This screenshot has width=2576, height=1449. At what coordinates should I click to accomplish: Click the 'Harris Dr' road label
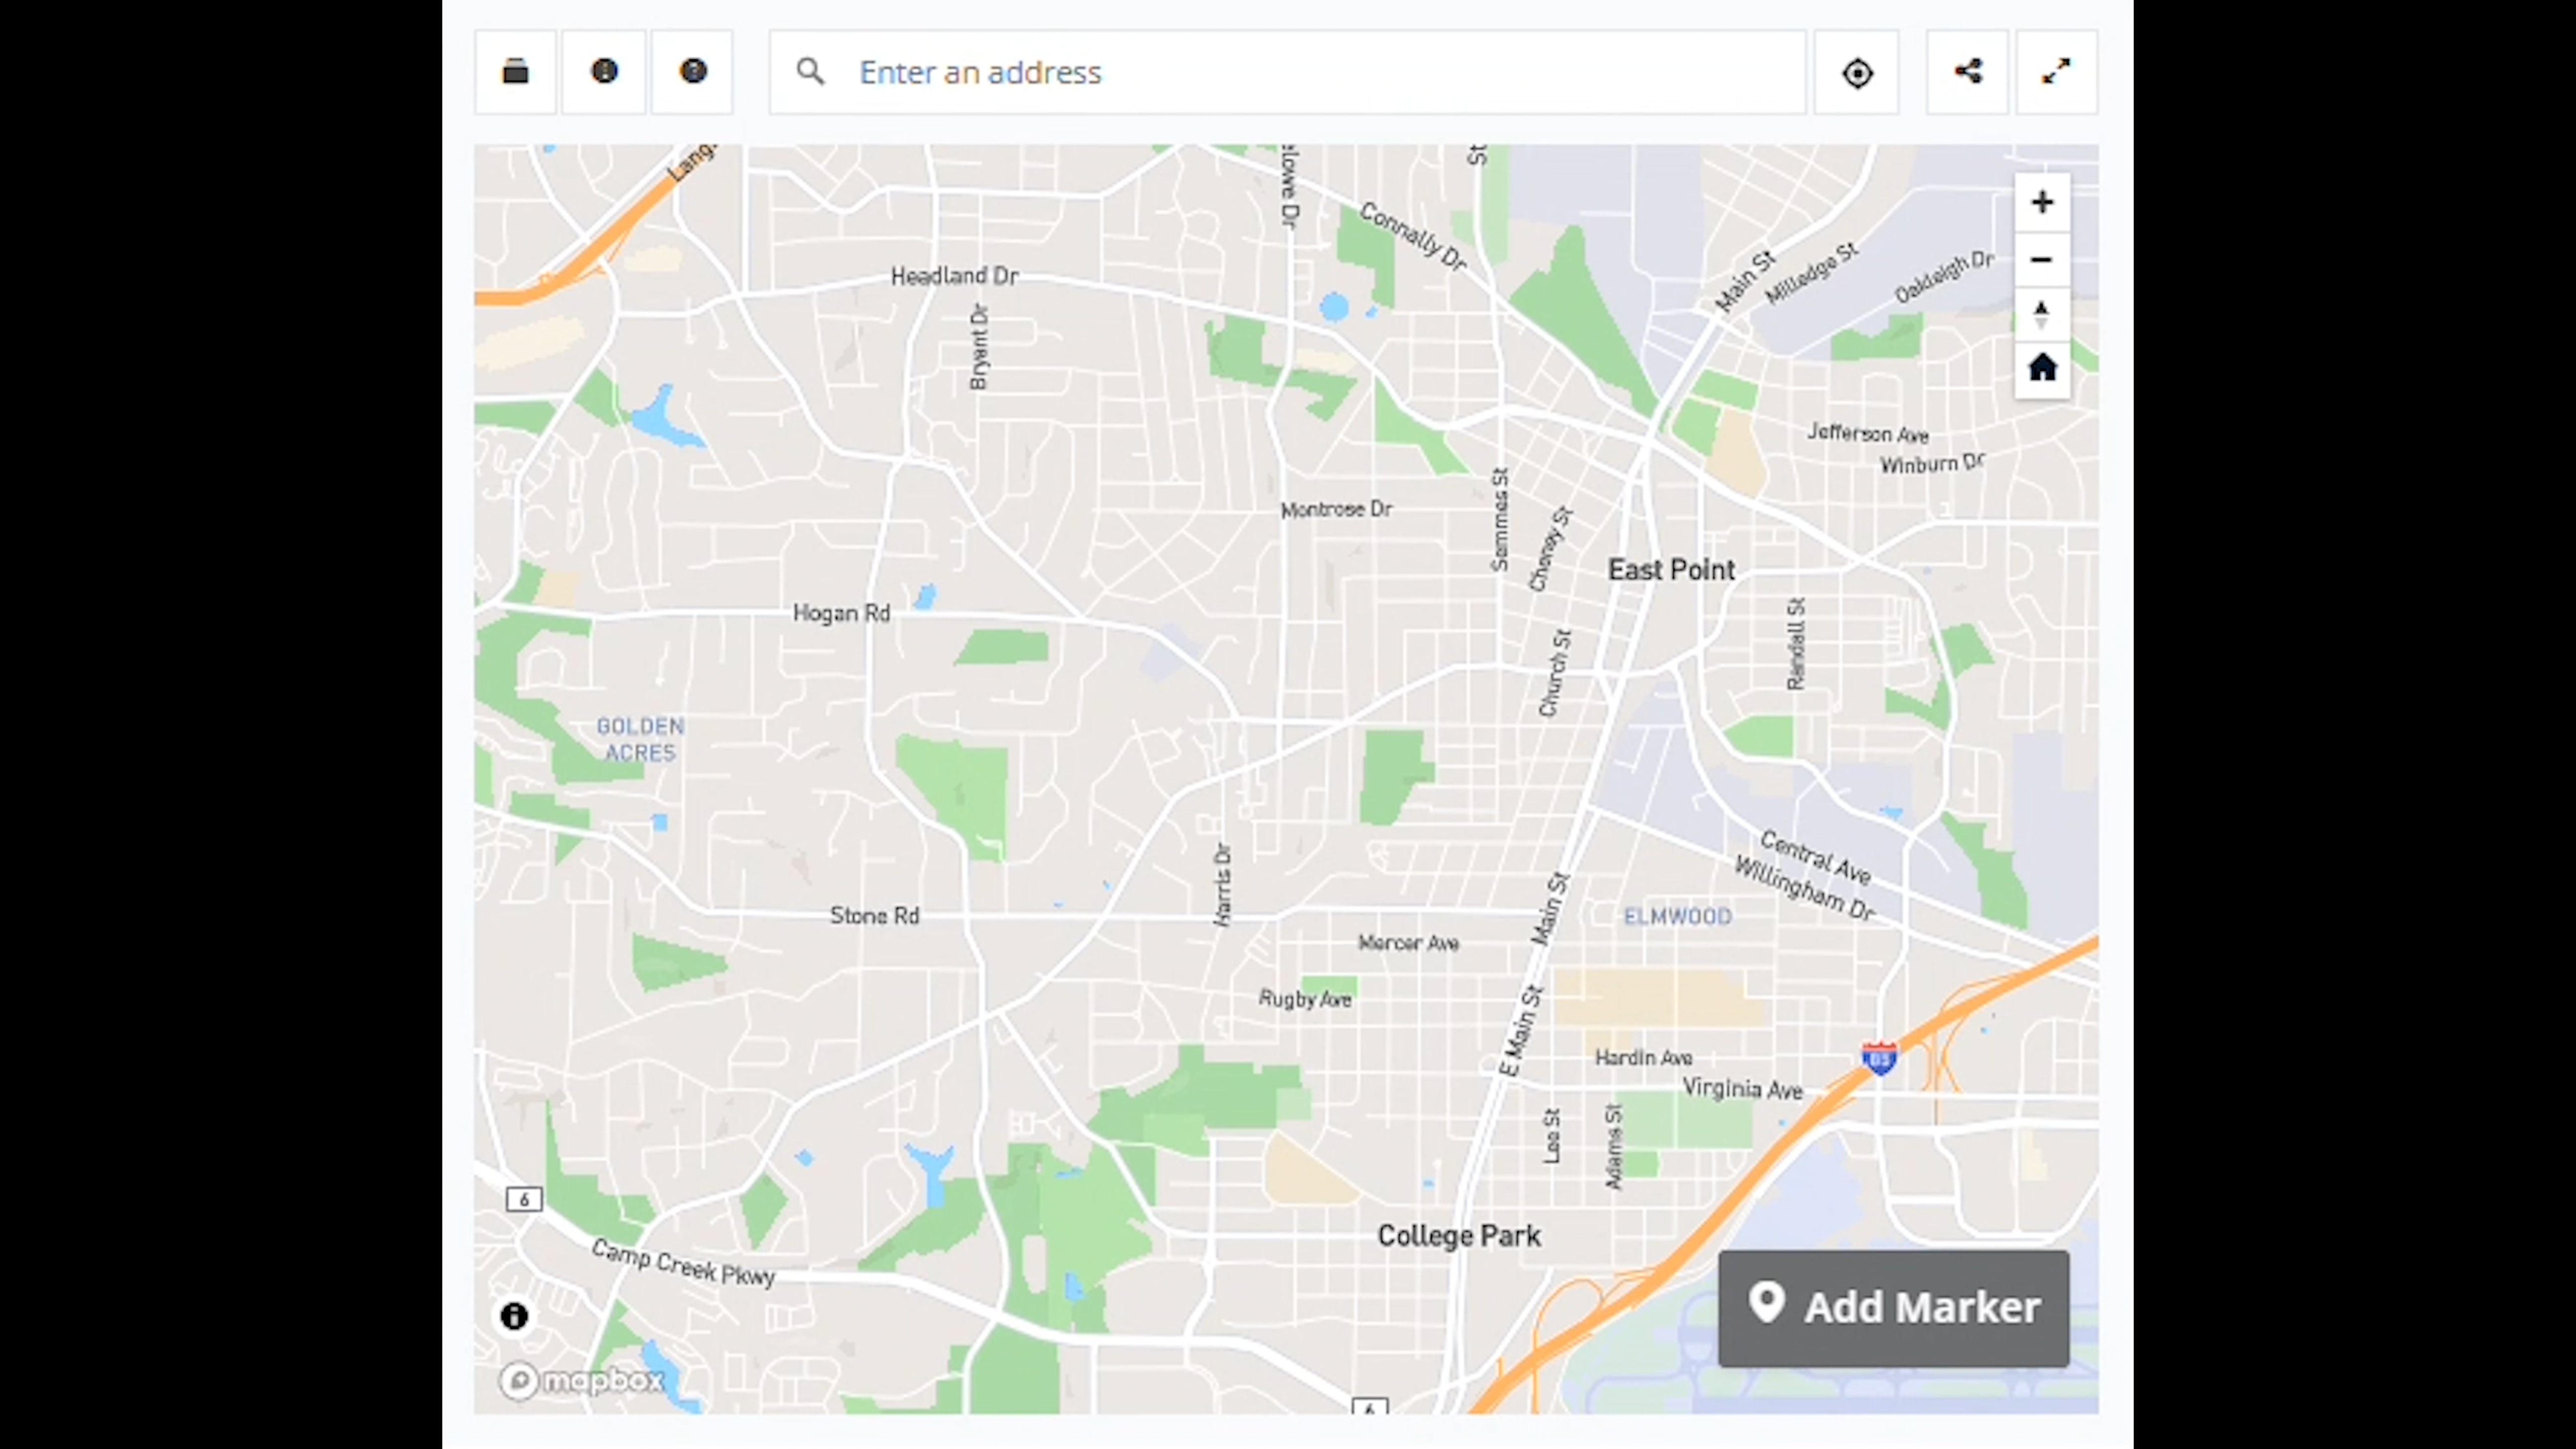1222,885
